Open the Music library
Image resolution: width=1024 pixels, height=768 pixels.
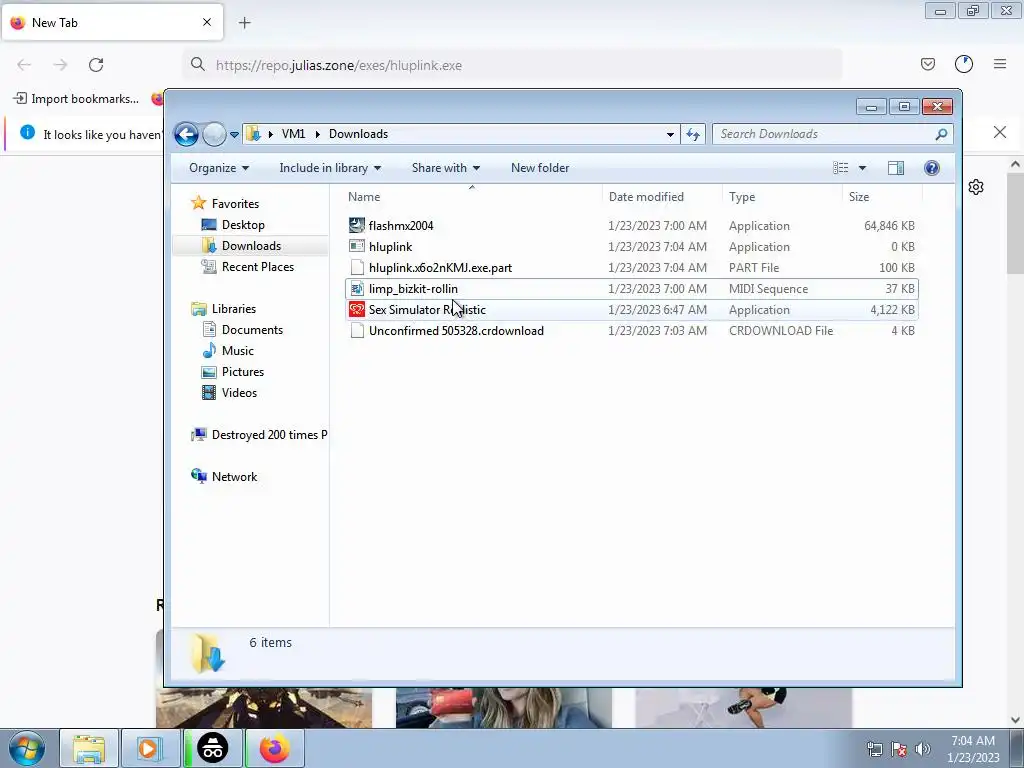pos(237,351)
